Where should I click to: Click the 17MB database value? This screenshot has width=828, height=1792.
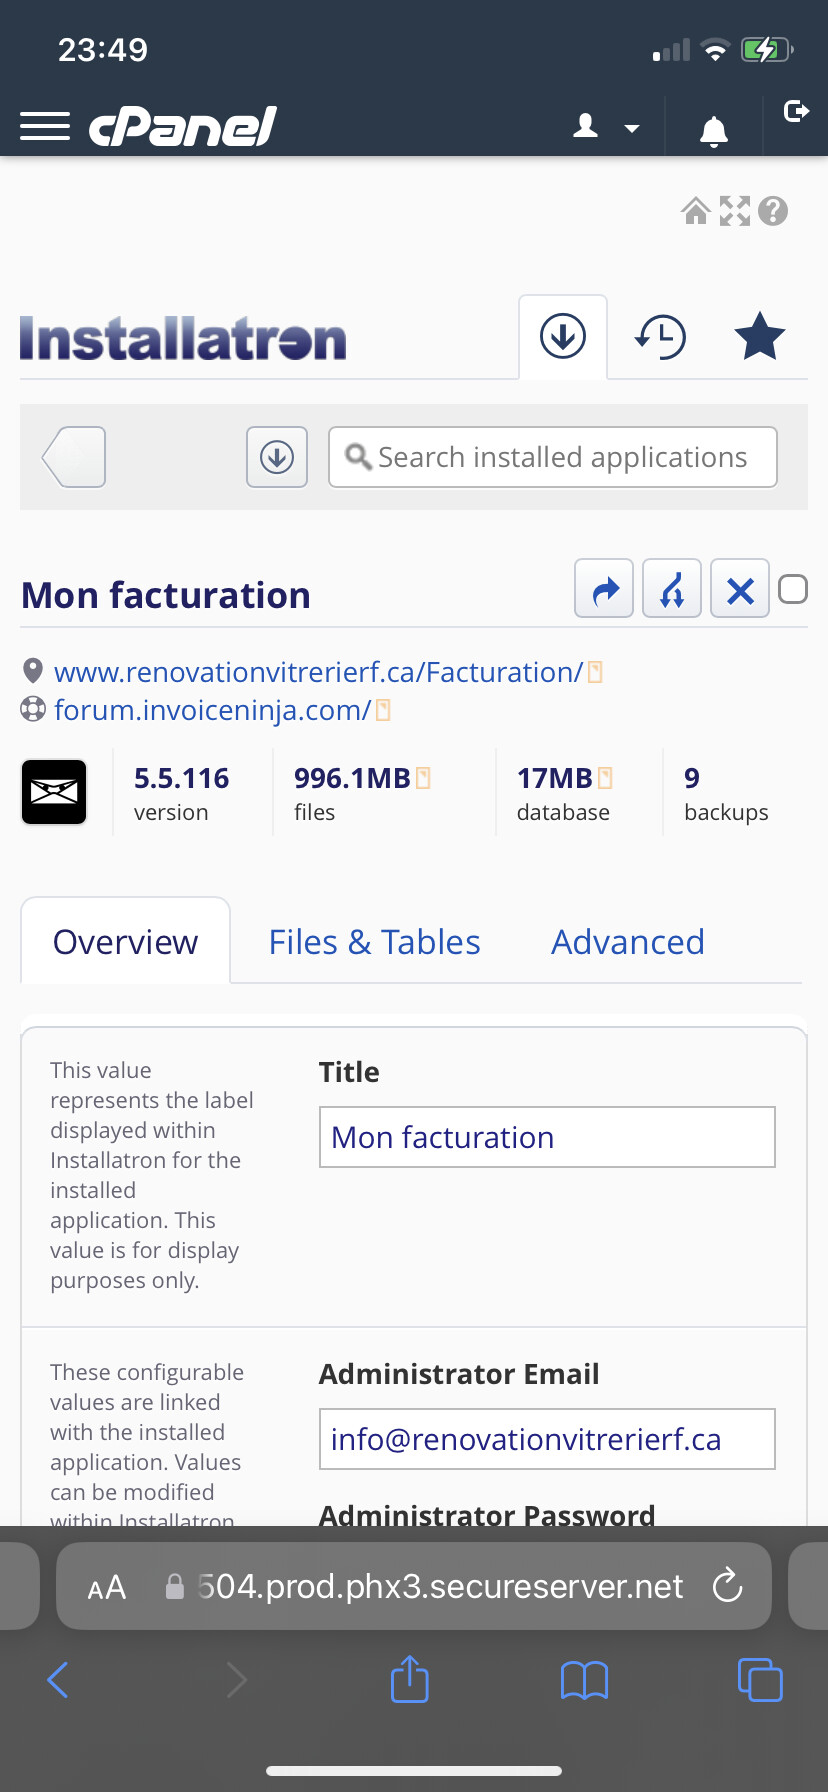tap(555, 778)
